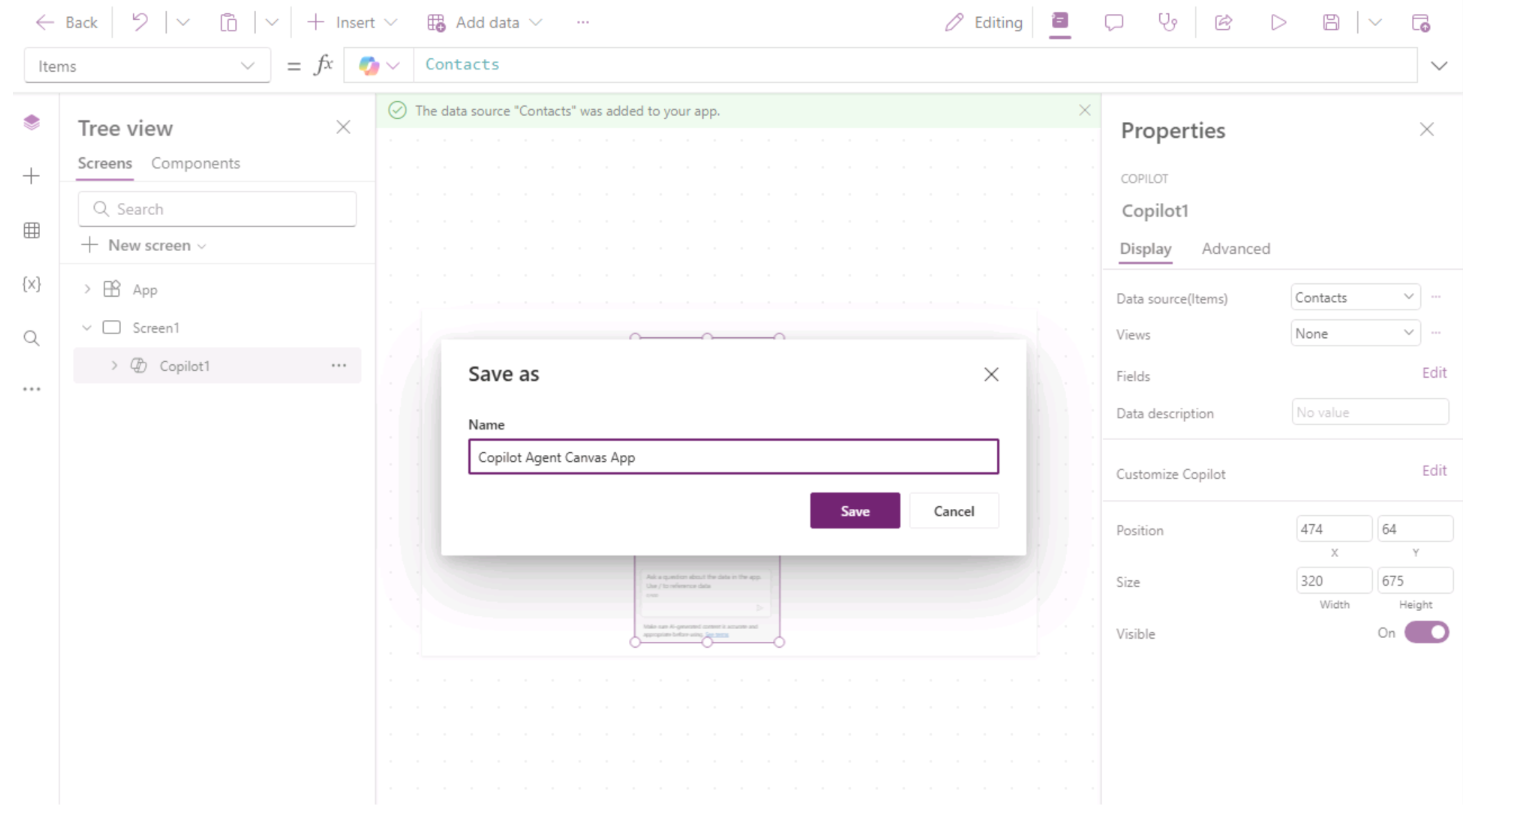Click the Share icon in toolbar

[1223, 22]
